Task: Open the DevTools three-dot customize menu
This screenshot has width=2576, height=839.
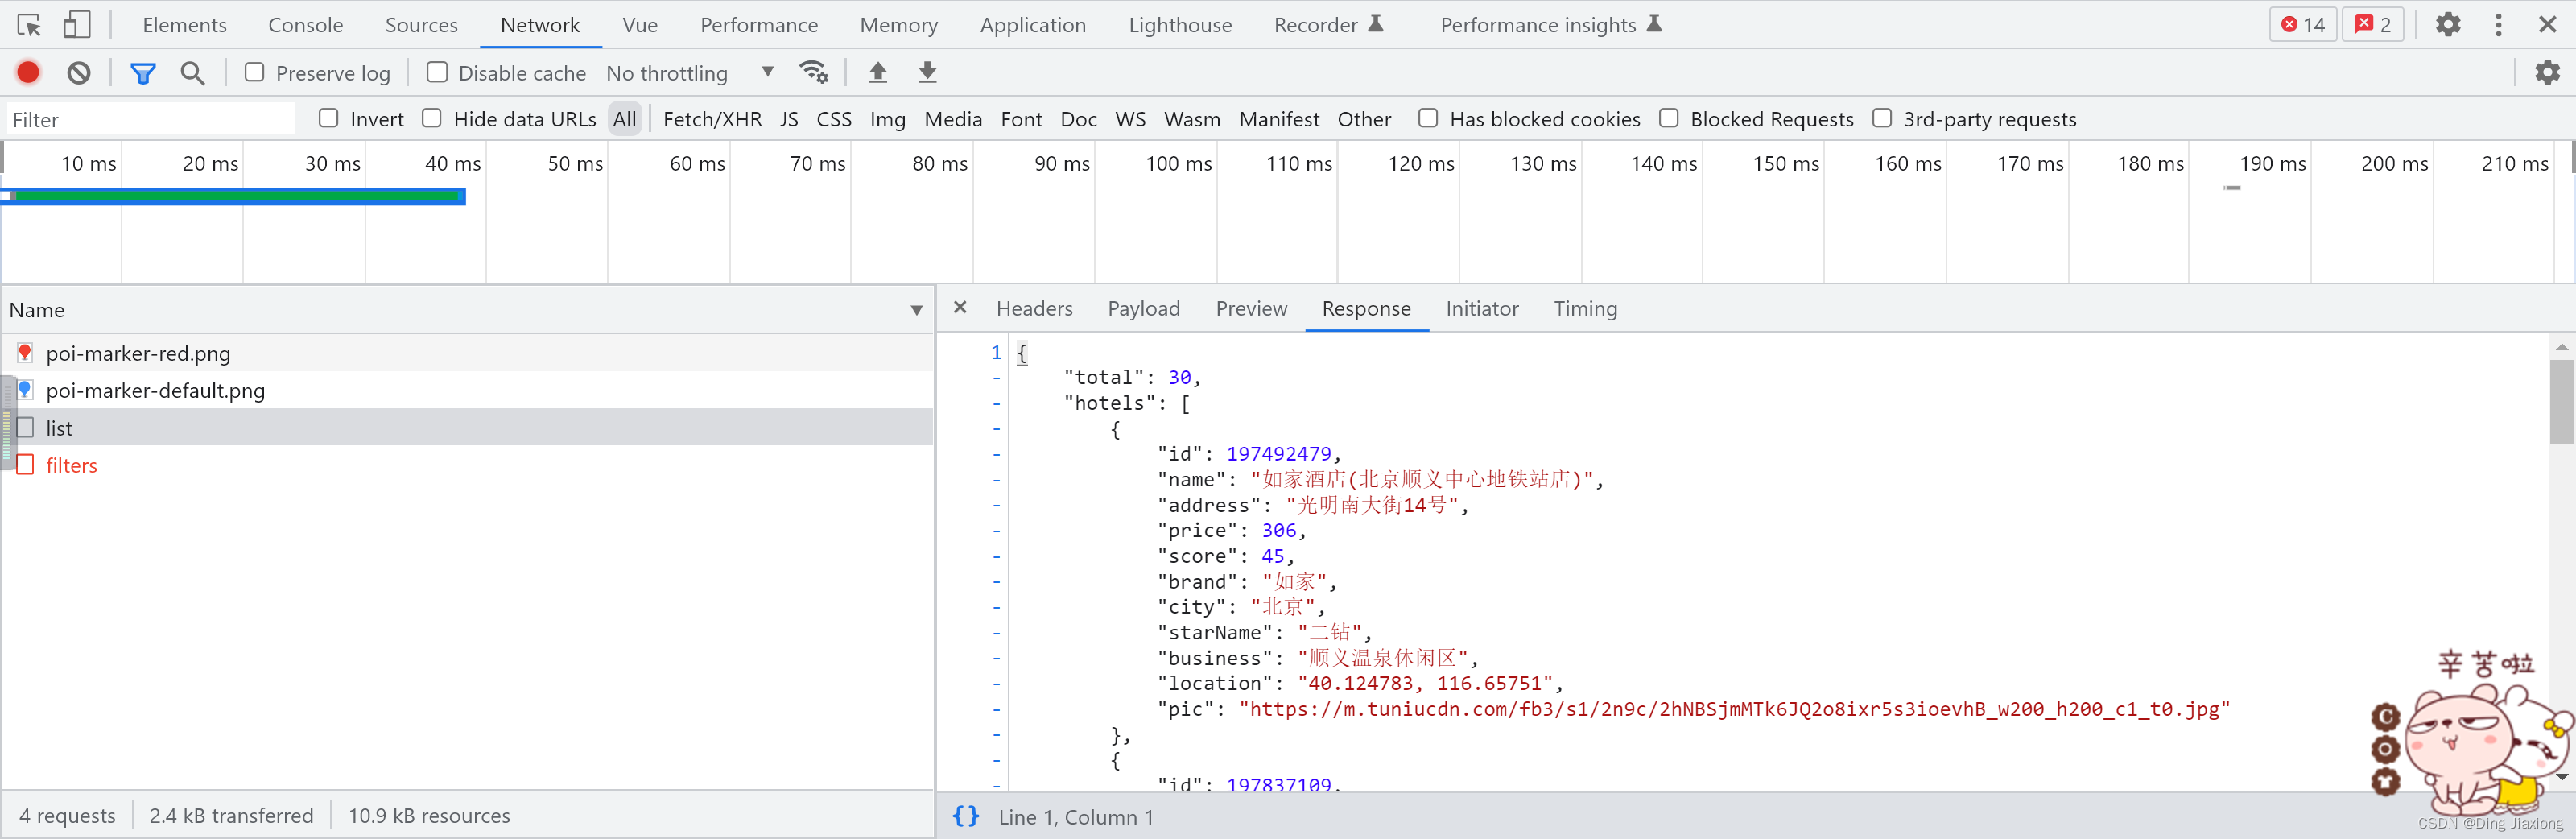Action: click(2498, 24)
